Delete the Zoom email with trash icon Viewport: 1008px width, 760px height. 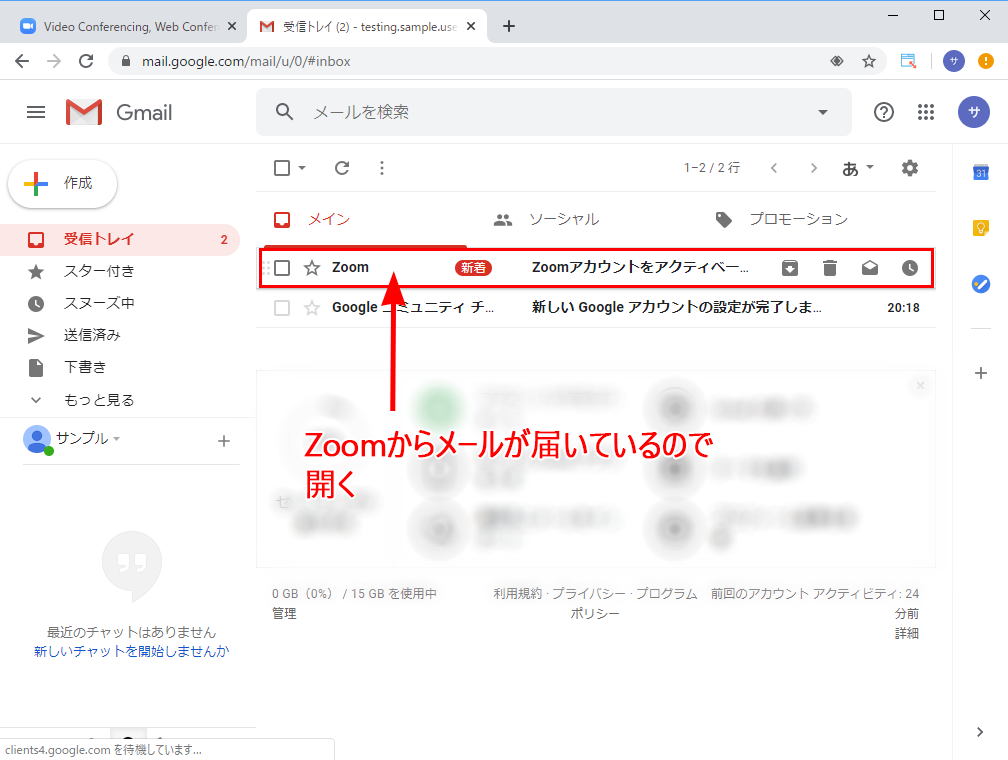[x=829, y=268]
